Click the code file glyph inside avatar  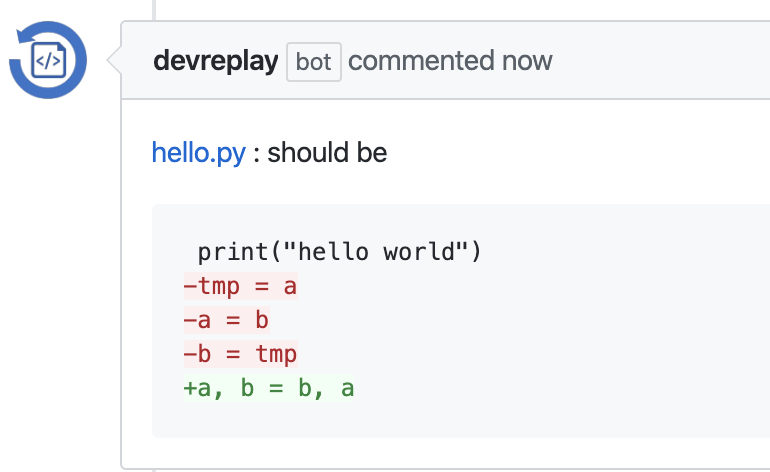point(48,61)
